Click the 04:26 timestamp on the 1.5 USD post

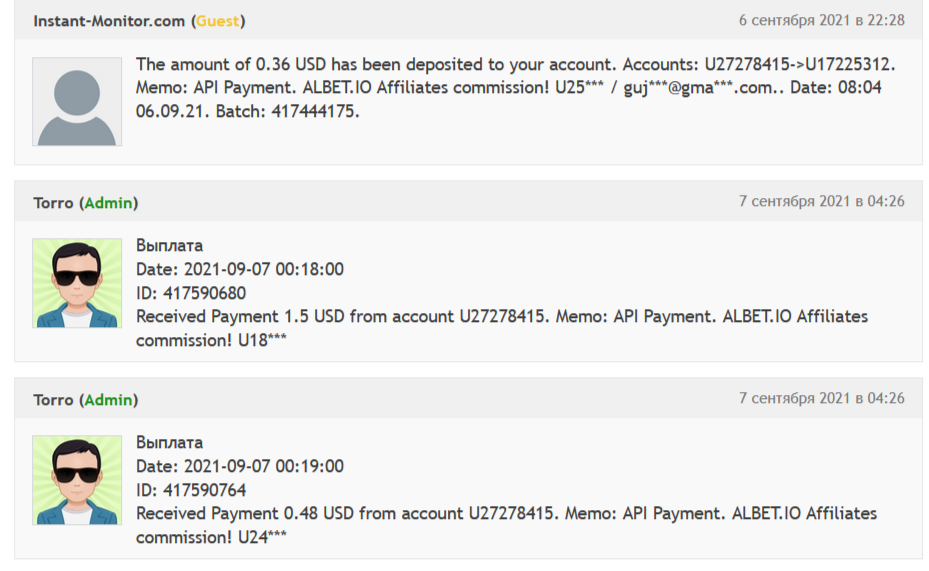pyautogui.click(x=821, y=202)
